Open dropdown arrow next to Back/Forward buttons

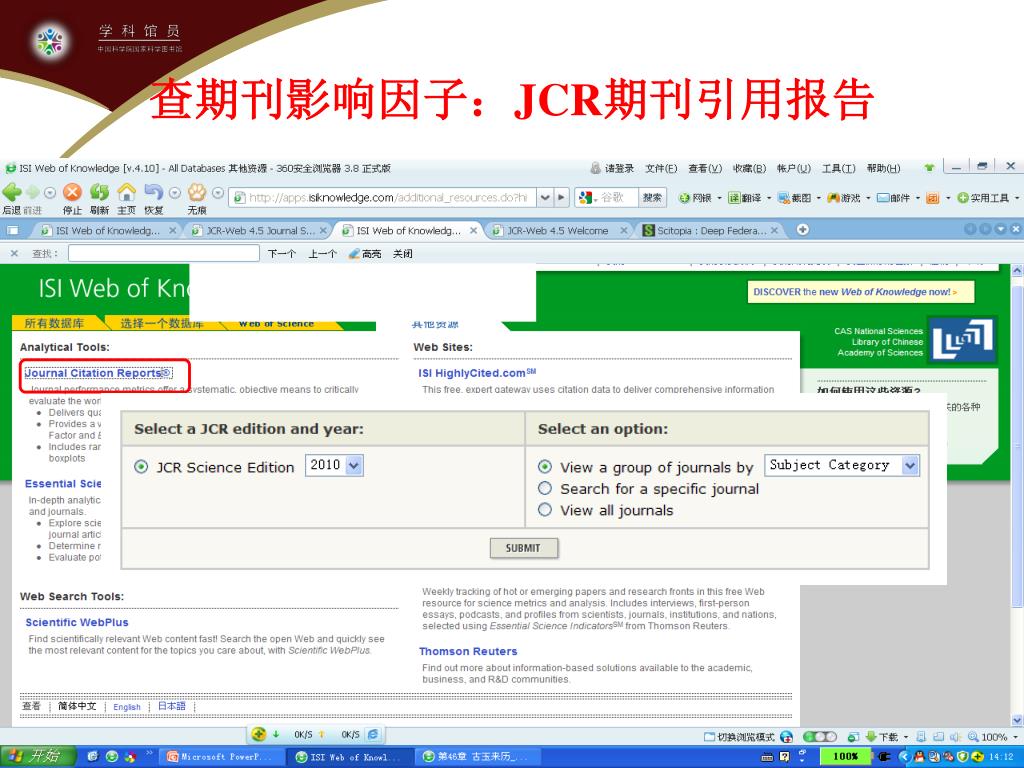click(x=50, y=193)
